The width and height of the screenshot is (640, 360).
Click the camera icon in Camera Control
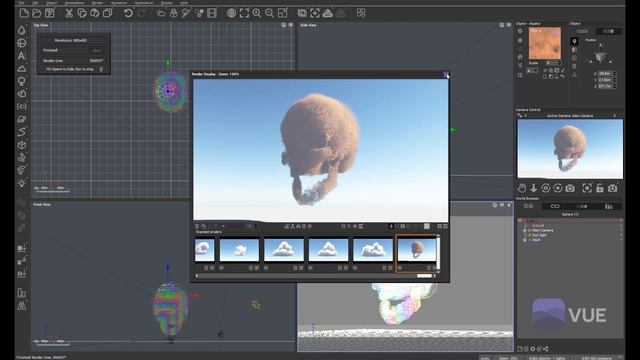point(570,188)
